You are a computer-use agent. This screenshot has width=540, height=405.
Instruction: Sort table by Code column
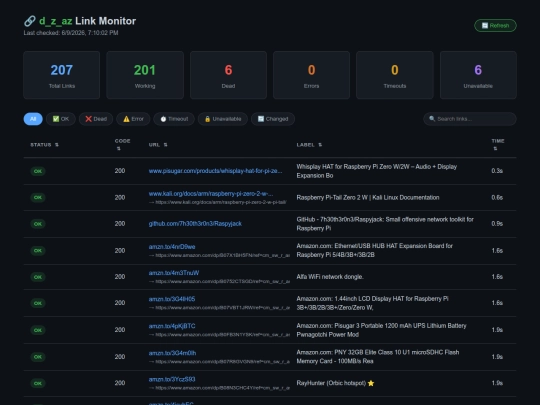coord(122,145)
